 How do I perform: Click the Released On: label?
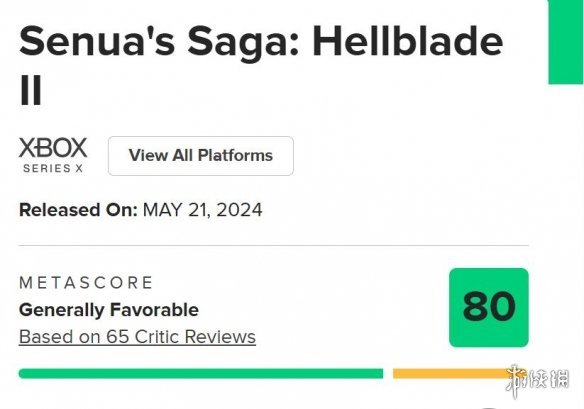[78, 210]
